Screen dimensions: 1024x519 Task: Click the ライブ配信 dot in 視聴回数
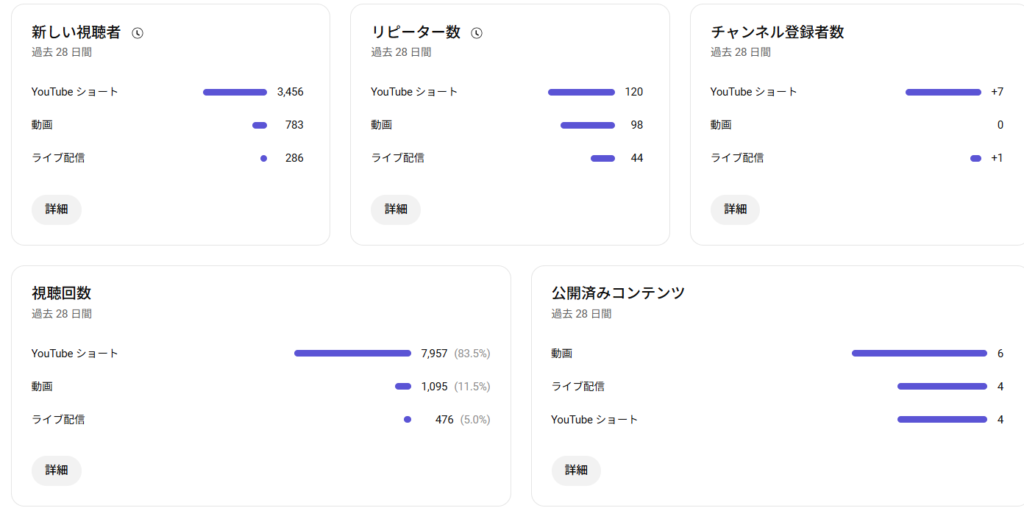(x=407, y=419)
